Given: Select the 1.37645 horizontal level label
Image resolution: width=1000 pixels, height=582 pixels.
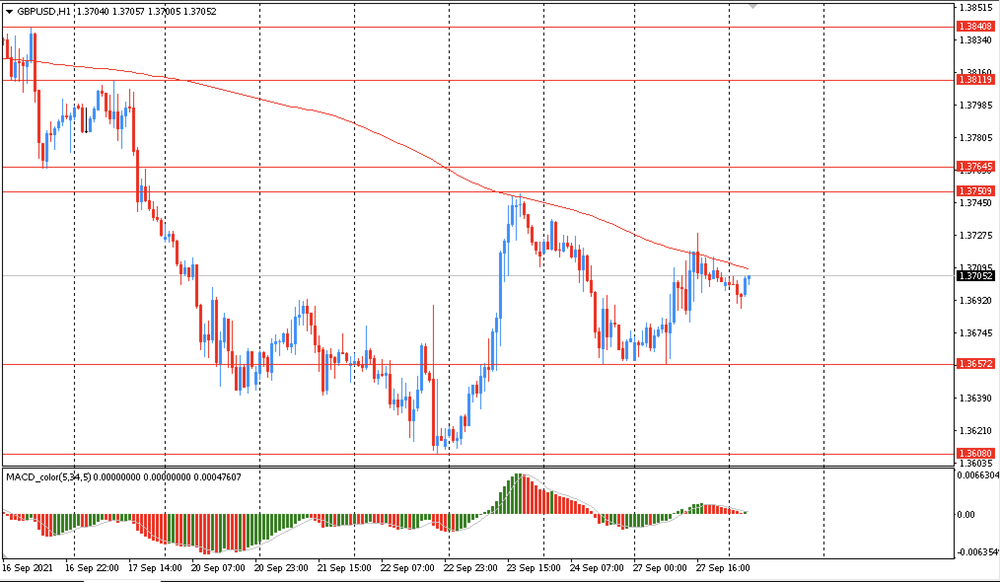Looking at the screenshot, I should coord(976,166).
